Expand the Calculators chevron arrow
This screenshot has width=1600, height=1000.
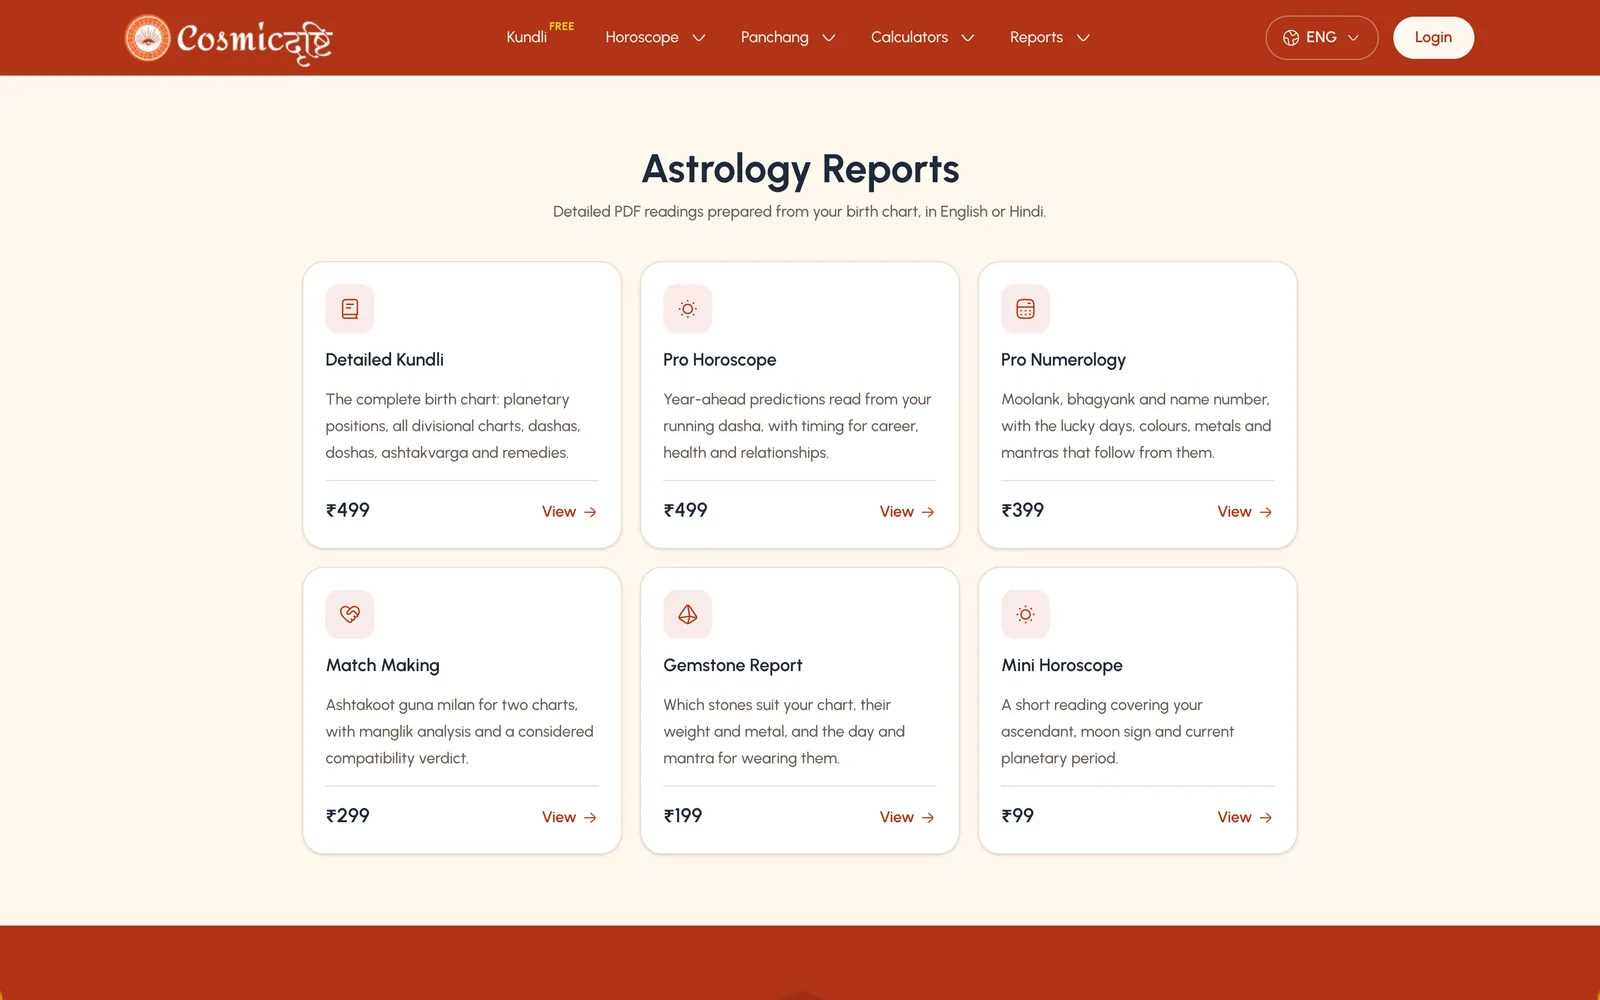[x=968, y=38]
